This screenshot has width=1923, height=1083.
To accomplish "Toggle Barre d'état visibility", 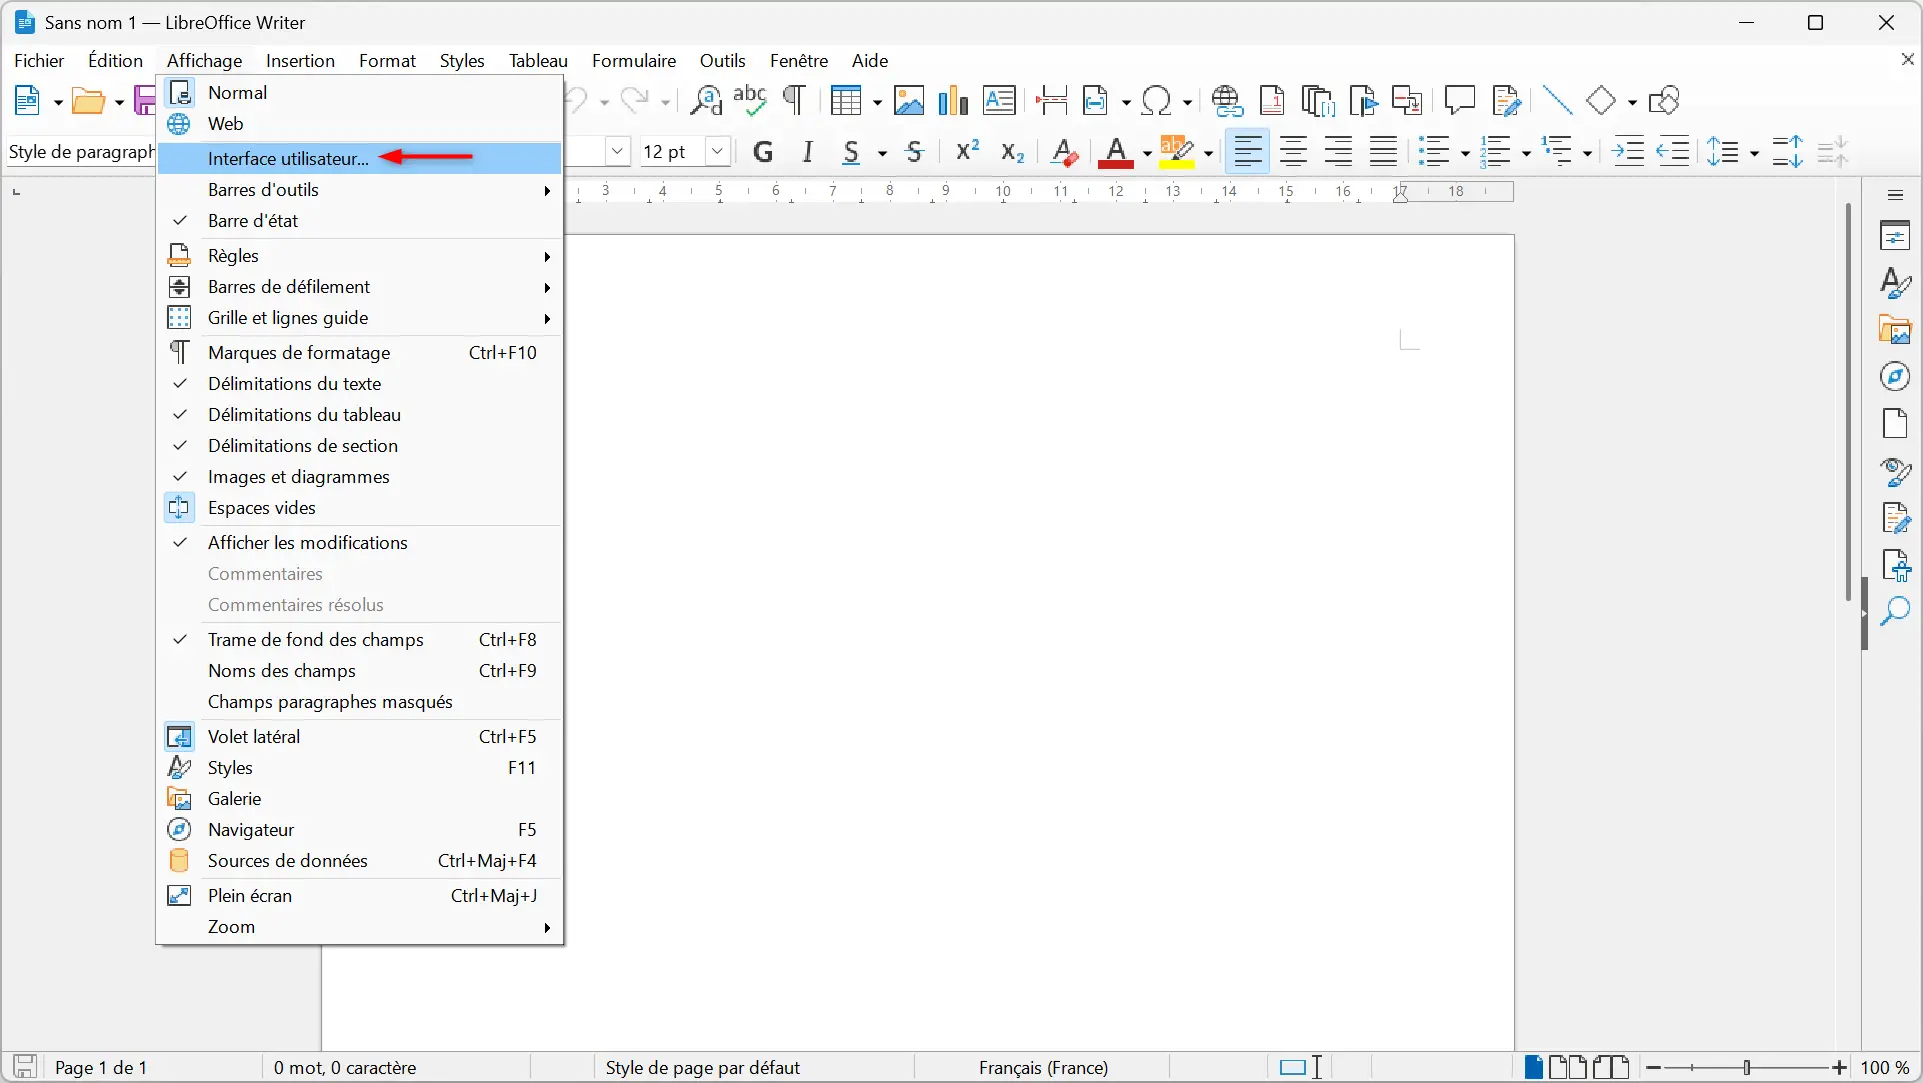I will click(360, 221).
